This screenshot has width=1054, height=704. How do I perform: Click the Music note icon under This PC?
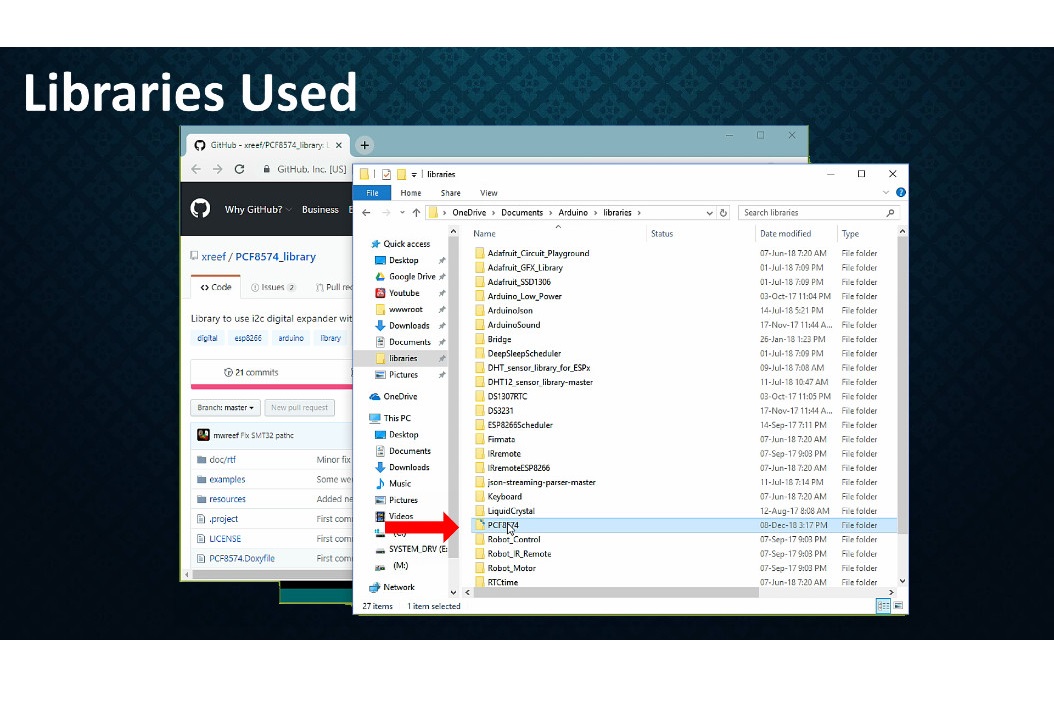380,483
